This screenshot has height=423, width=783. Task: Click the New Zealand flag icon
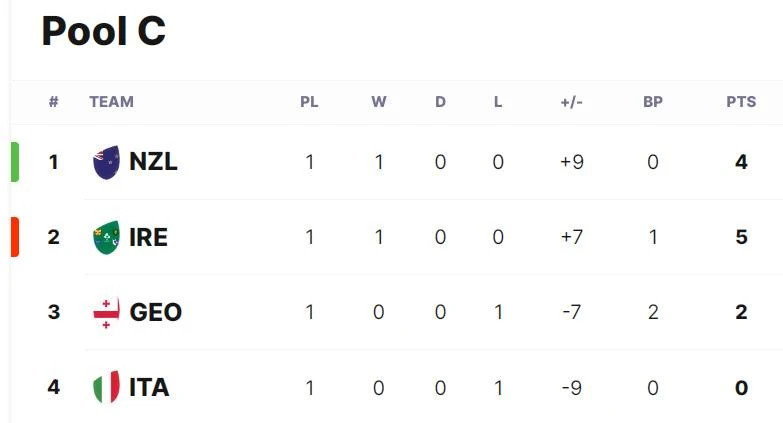(x=106, y=162)
